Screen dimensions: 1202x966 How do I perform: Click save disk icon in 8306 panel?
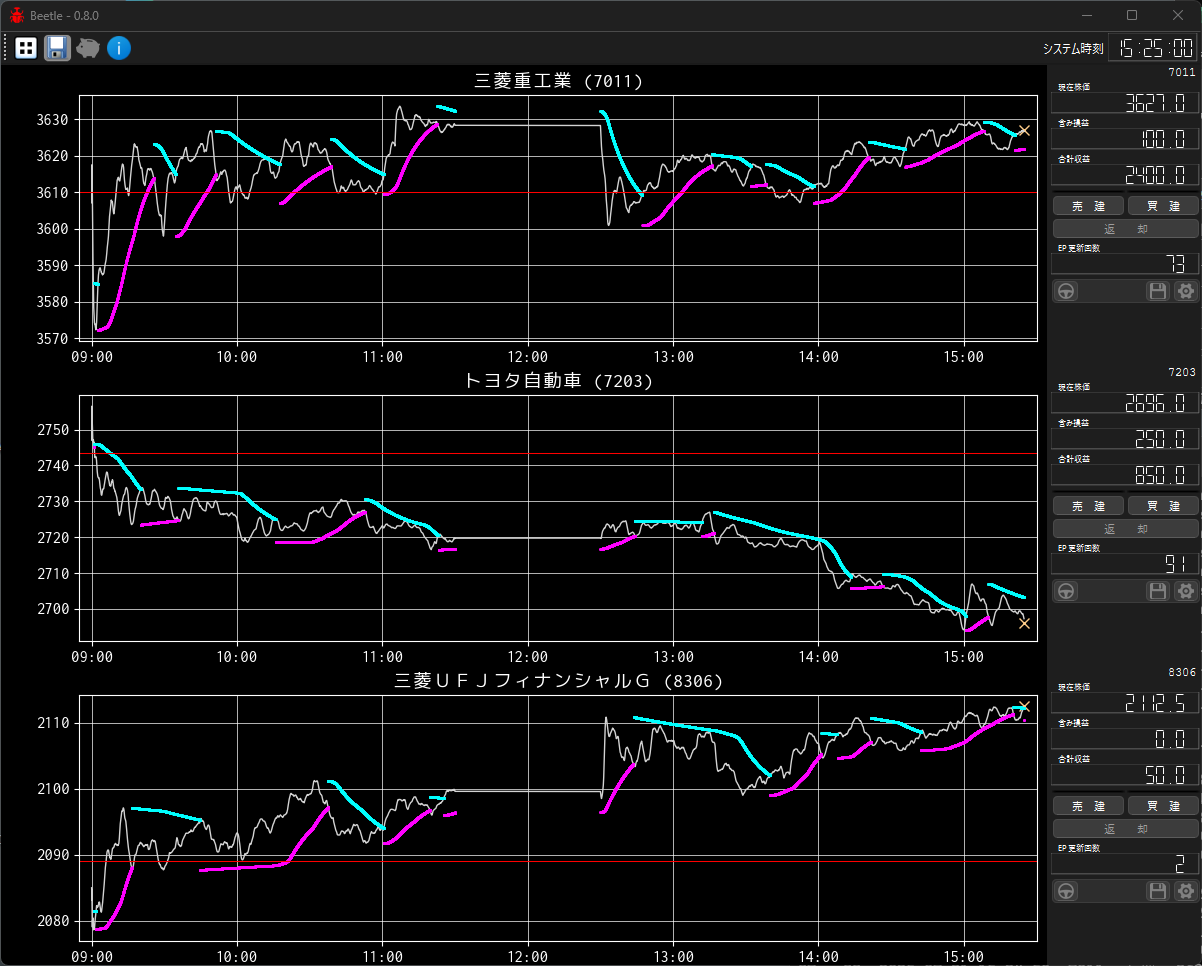click(x=1158, y=891)
